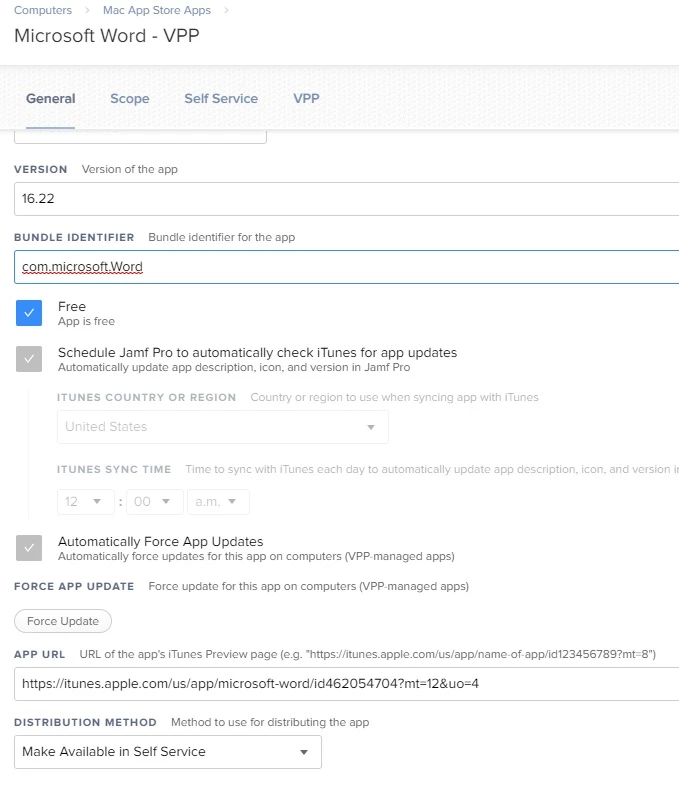Open the VPP tab
The image size is (679, 809).
pos(306,99)
